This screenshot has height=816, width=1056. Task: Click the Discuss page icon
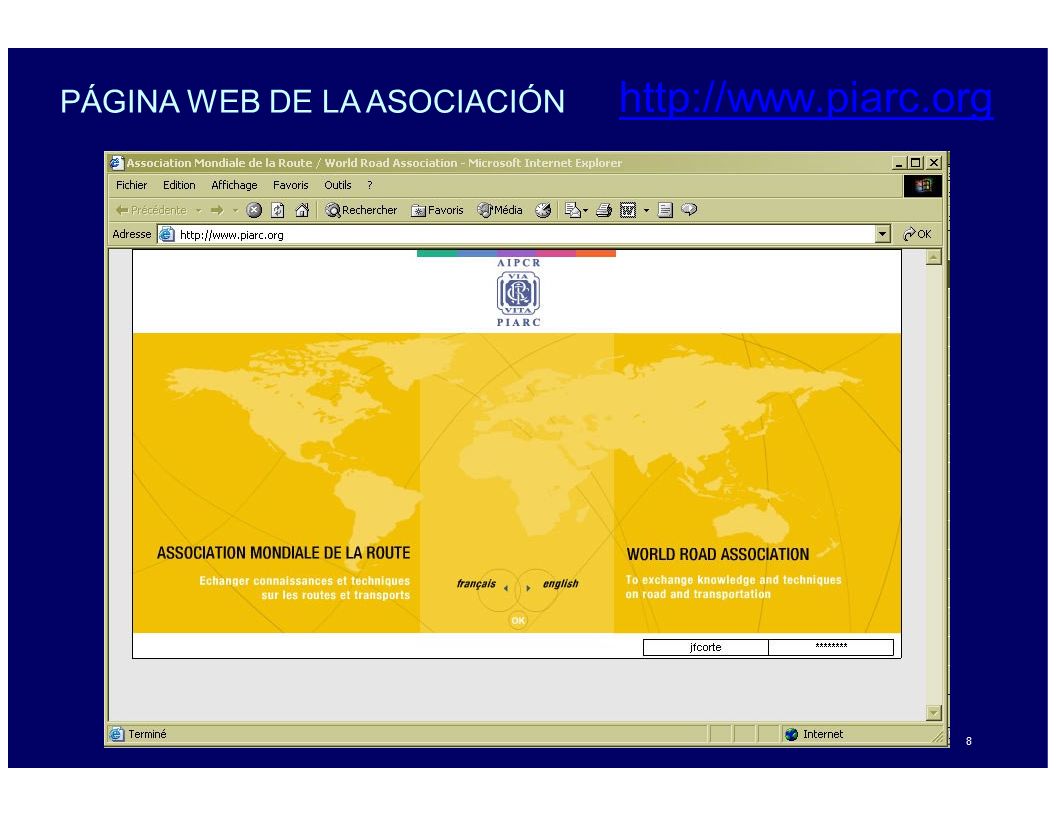click(x=665, y=211)
